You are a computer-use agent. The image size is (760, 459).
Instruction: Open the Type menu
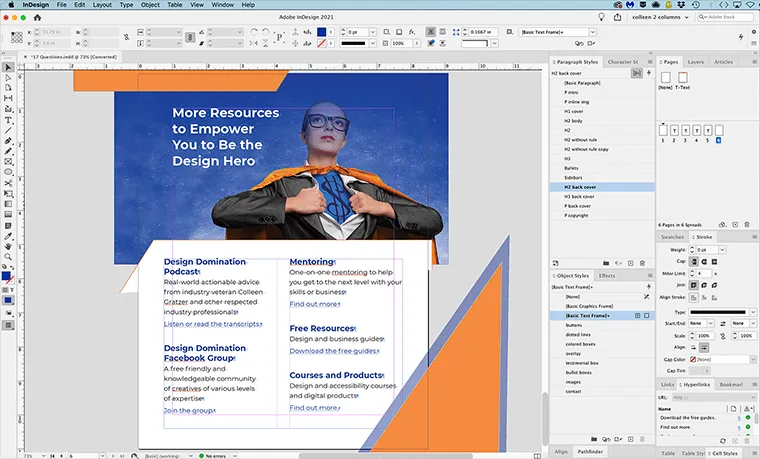[126, 5]
